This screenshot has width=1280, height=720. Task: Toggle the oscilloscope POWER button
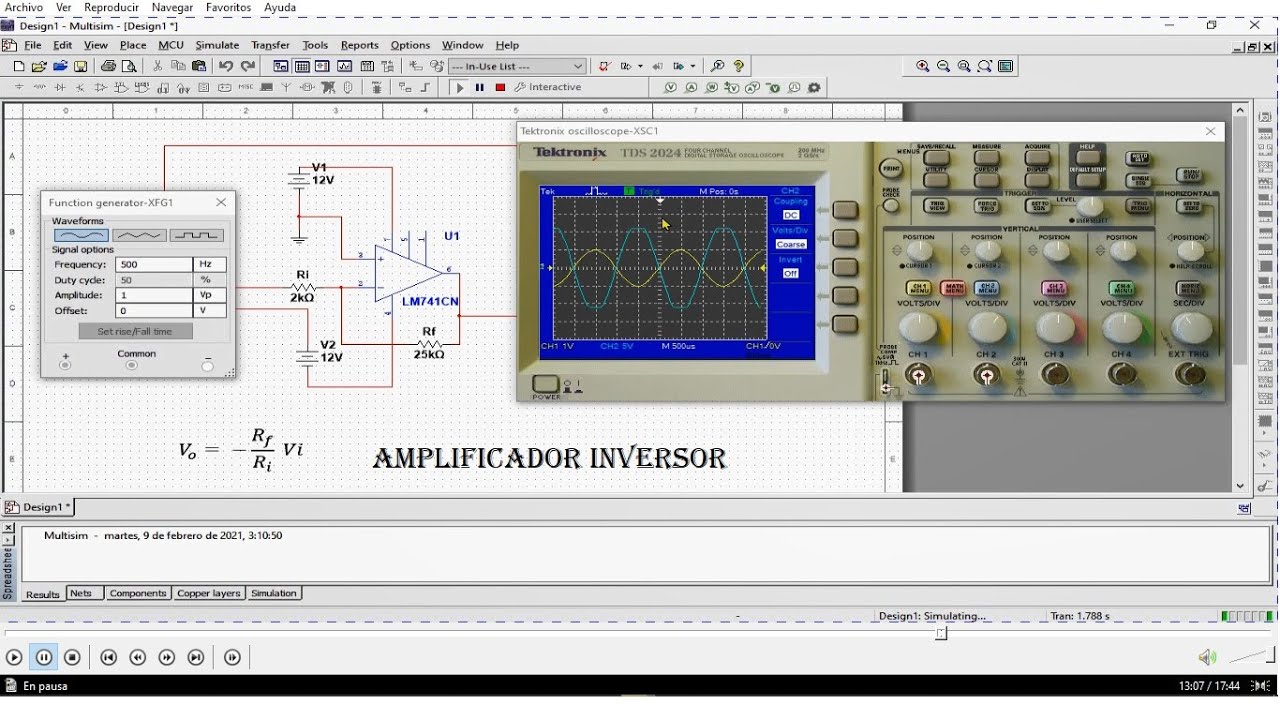[x=545, y=384]
